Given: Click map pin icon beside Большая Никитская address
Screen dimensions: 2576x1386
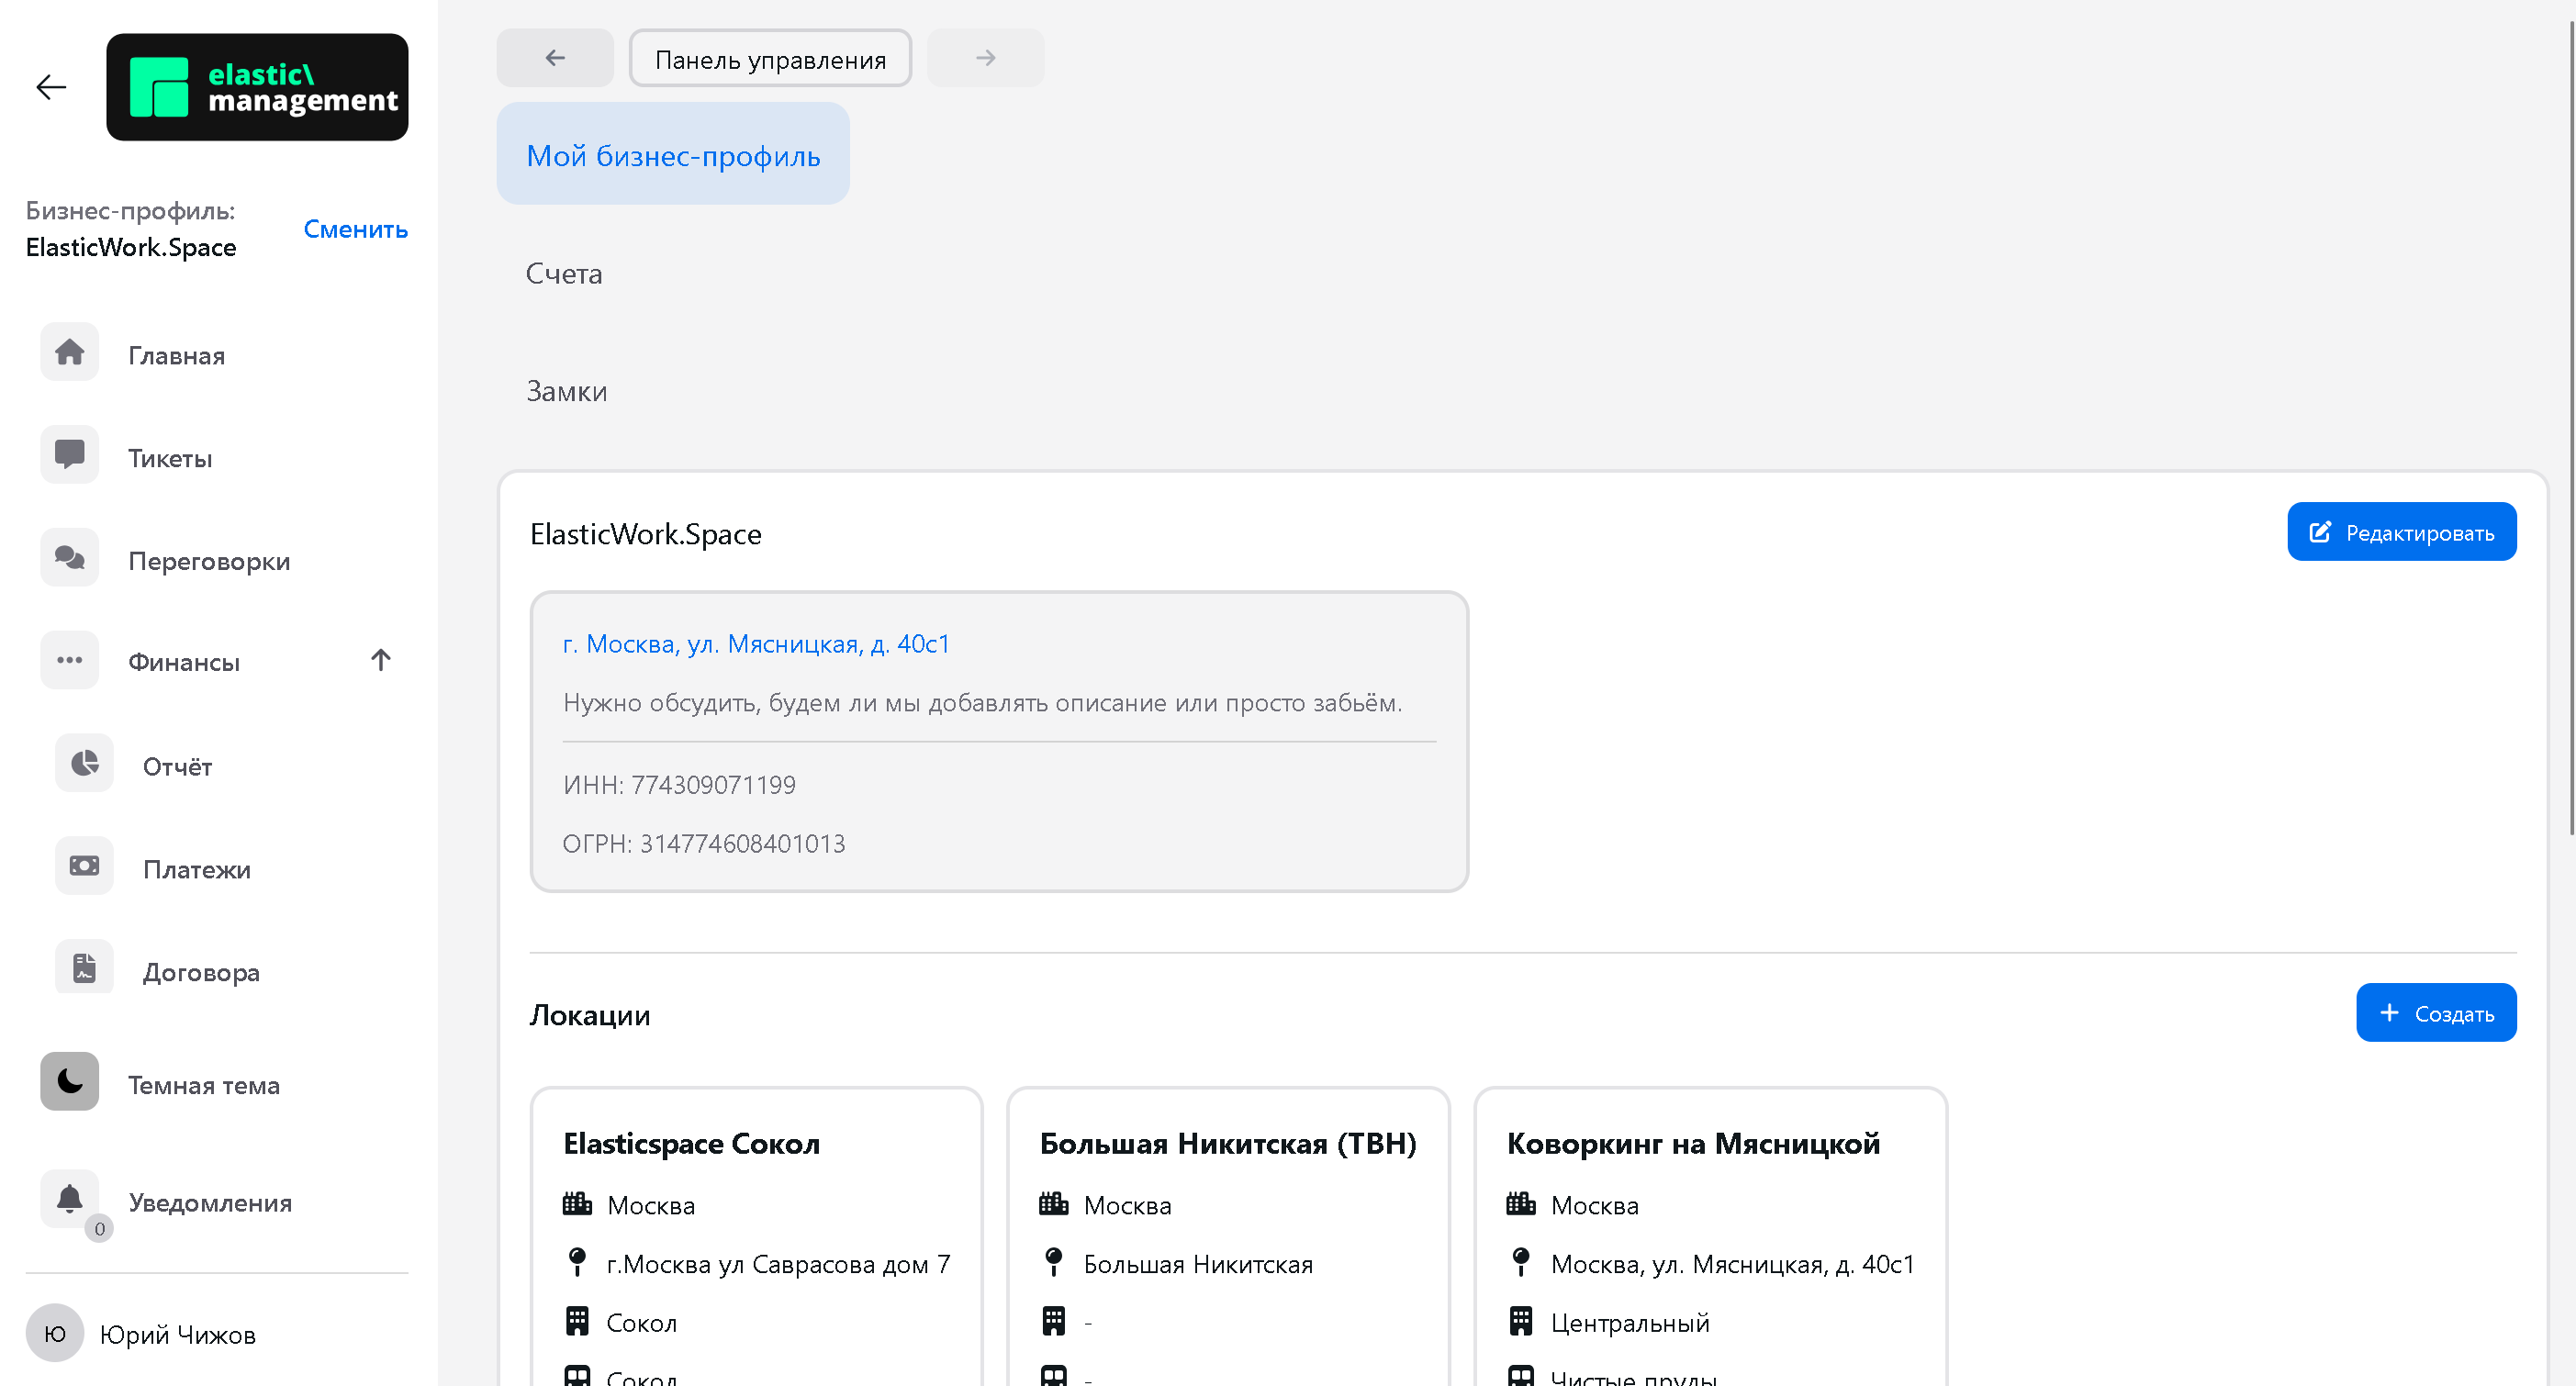Looking at the screenshot, I should pyautogui.click(x=1053, y=1263).
